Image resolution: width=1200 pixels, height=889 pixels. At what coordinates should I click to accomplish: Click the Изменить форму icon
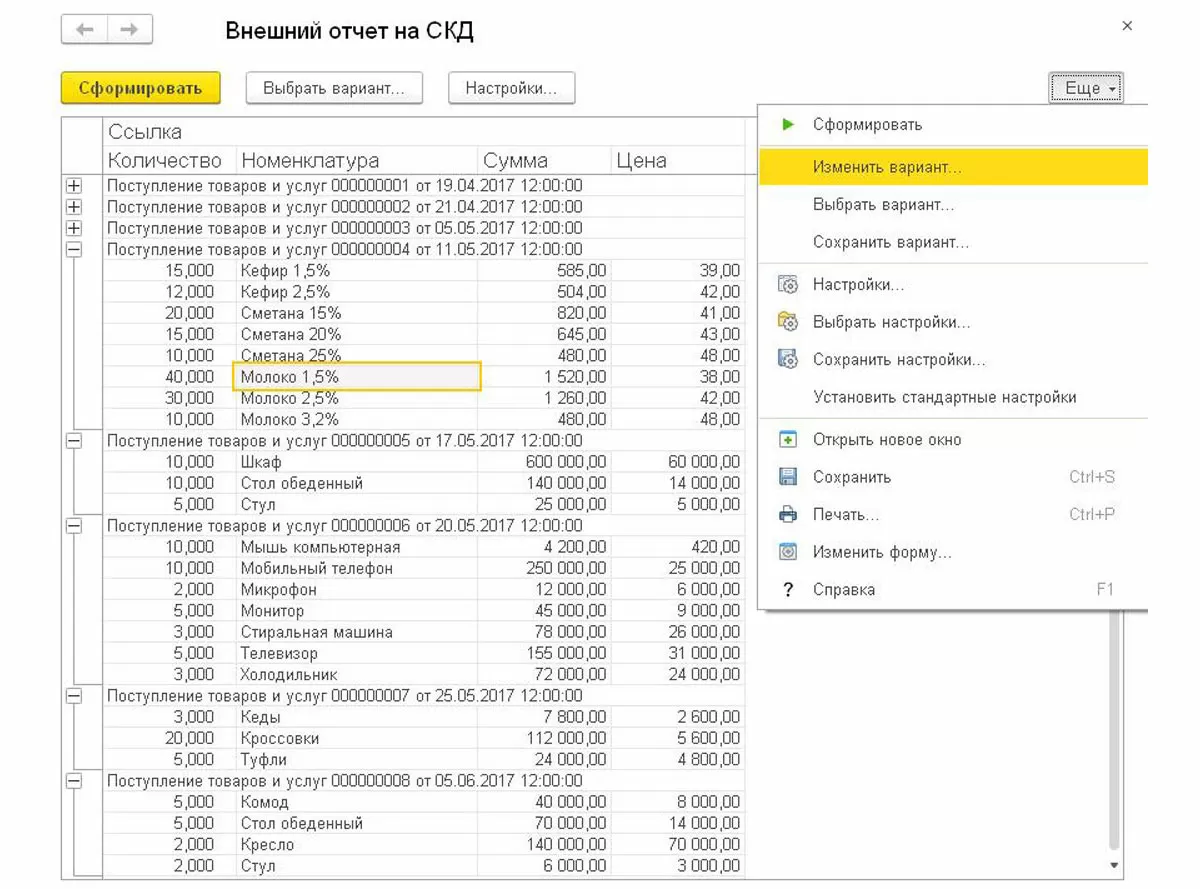(x=788, y=552)
